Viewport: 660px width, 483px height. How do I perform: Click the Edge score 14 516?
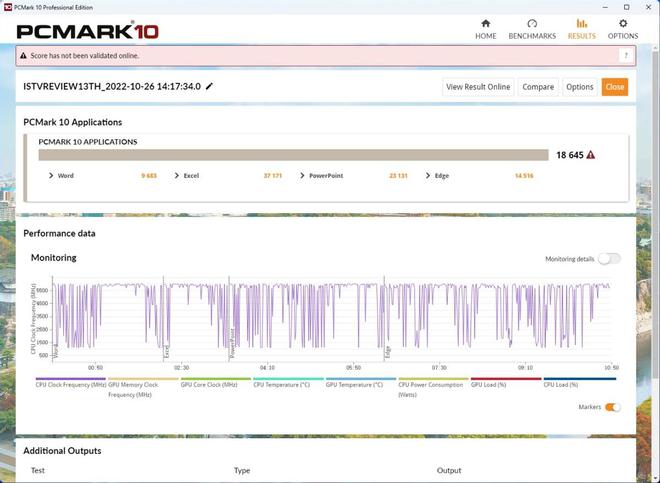[x=524, y=176]
